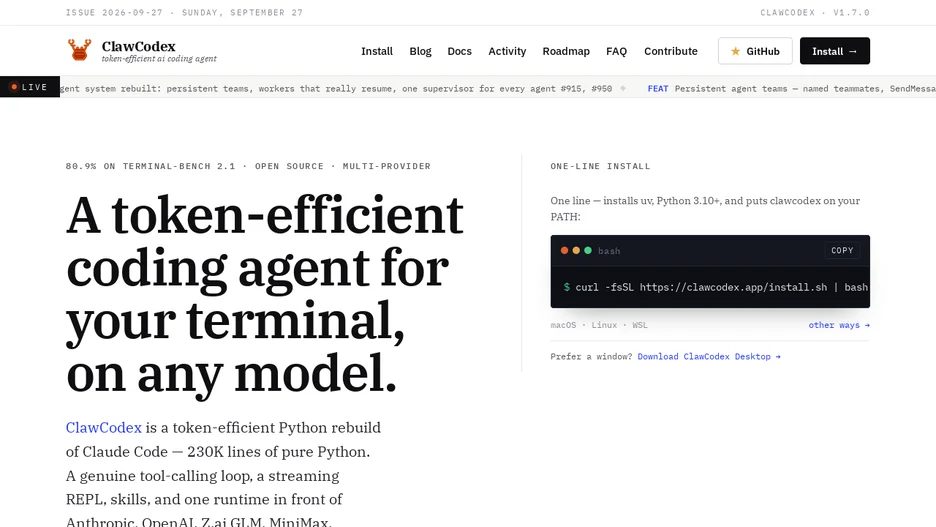The width and height of the screenshot is (936, 527).
Task: Click the 'ISSUE 2026-09-27' date text
Action: [x=114, y=13]
